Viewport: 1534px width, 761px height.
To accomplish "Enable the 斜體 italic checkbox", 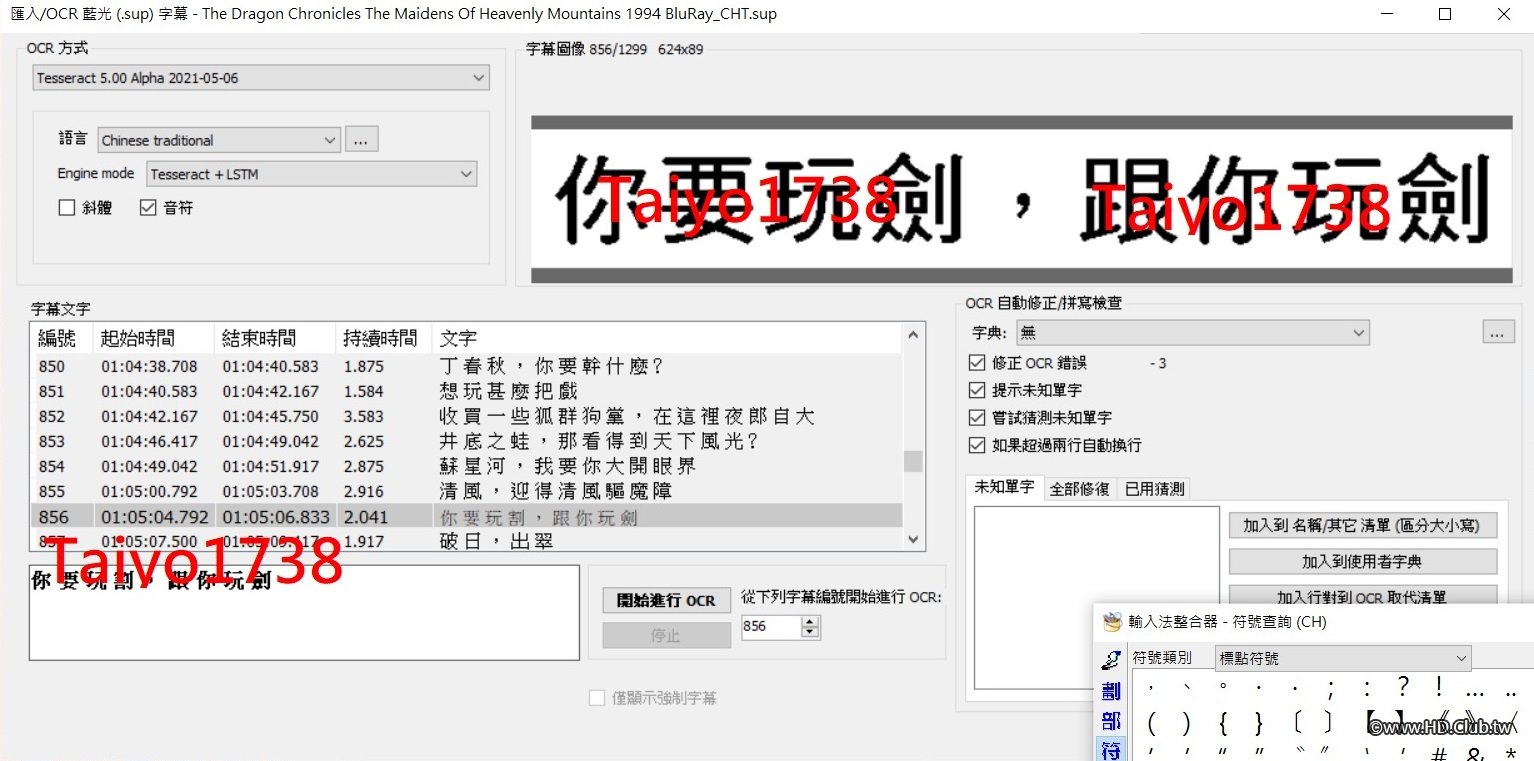I will [67, 208].
